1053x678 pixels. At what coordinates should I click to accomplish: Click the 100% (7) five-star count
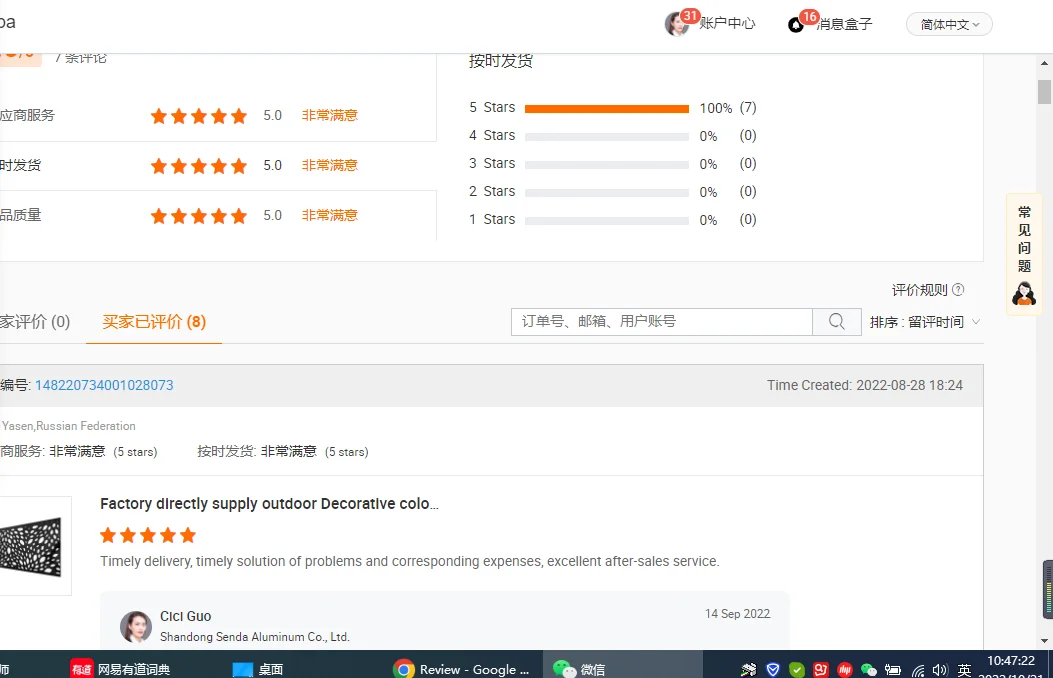click(x=728, y=108)
